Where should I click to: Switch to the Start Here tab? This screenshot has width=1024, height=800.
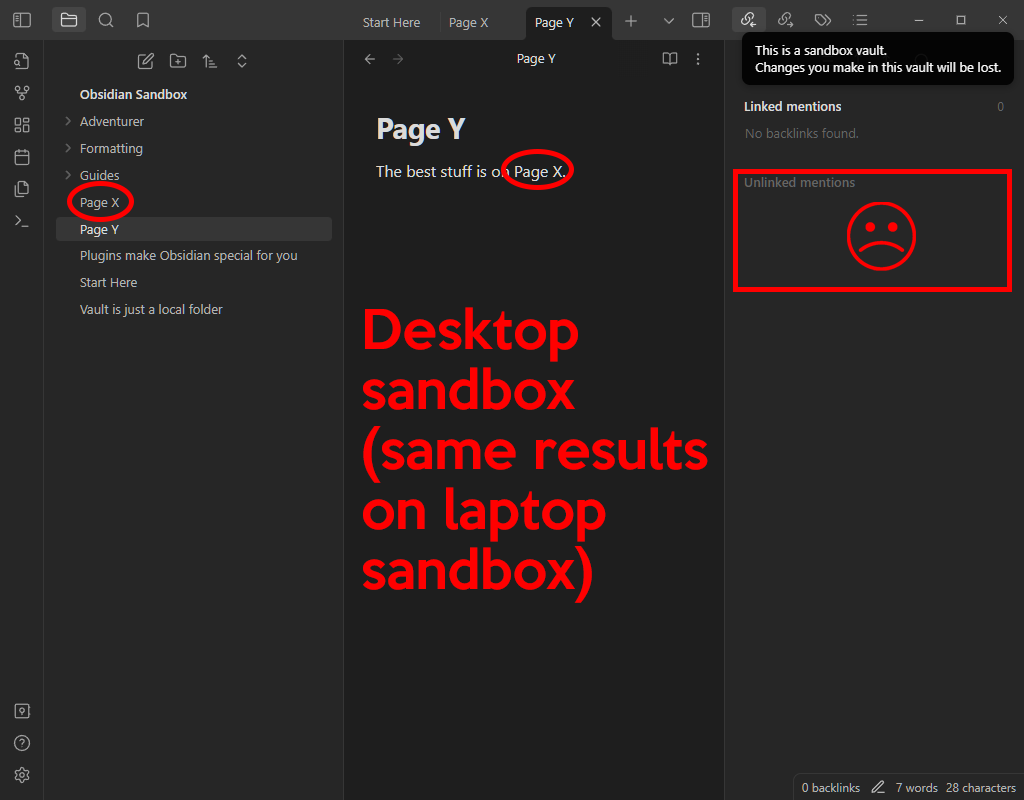(391, 22)
